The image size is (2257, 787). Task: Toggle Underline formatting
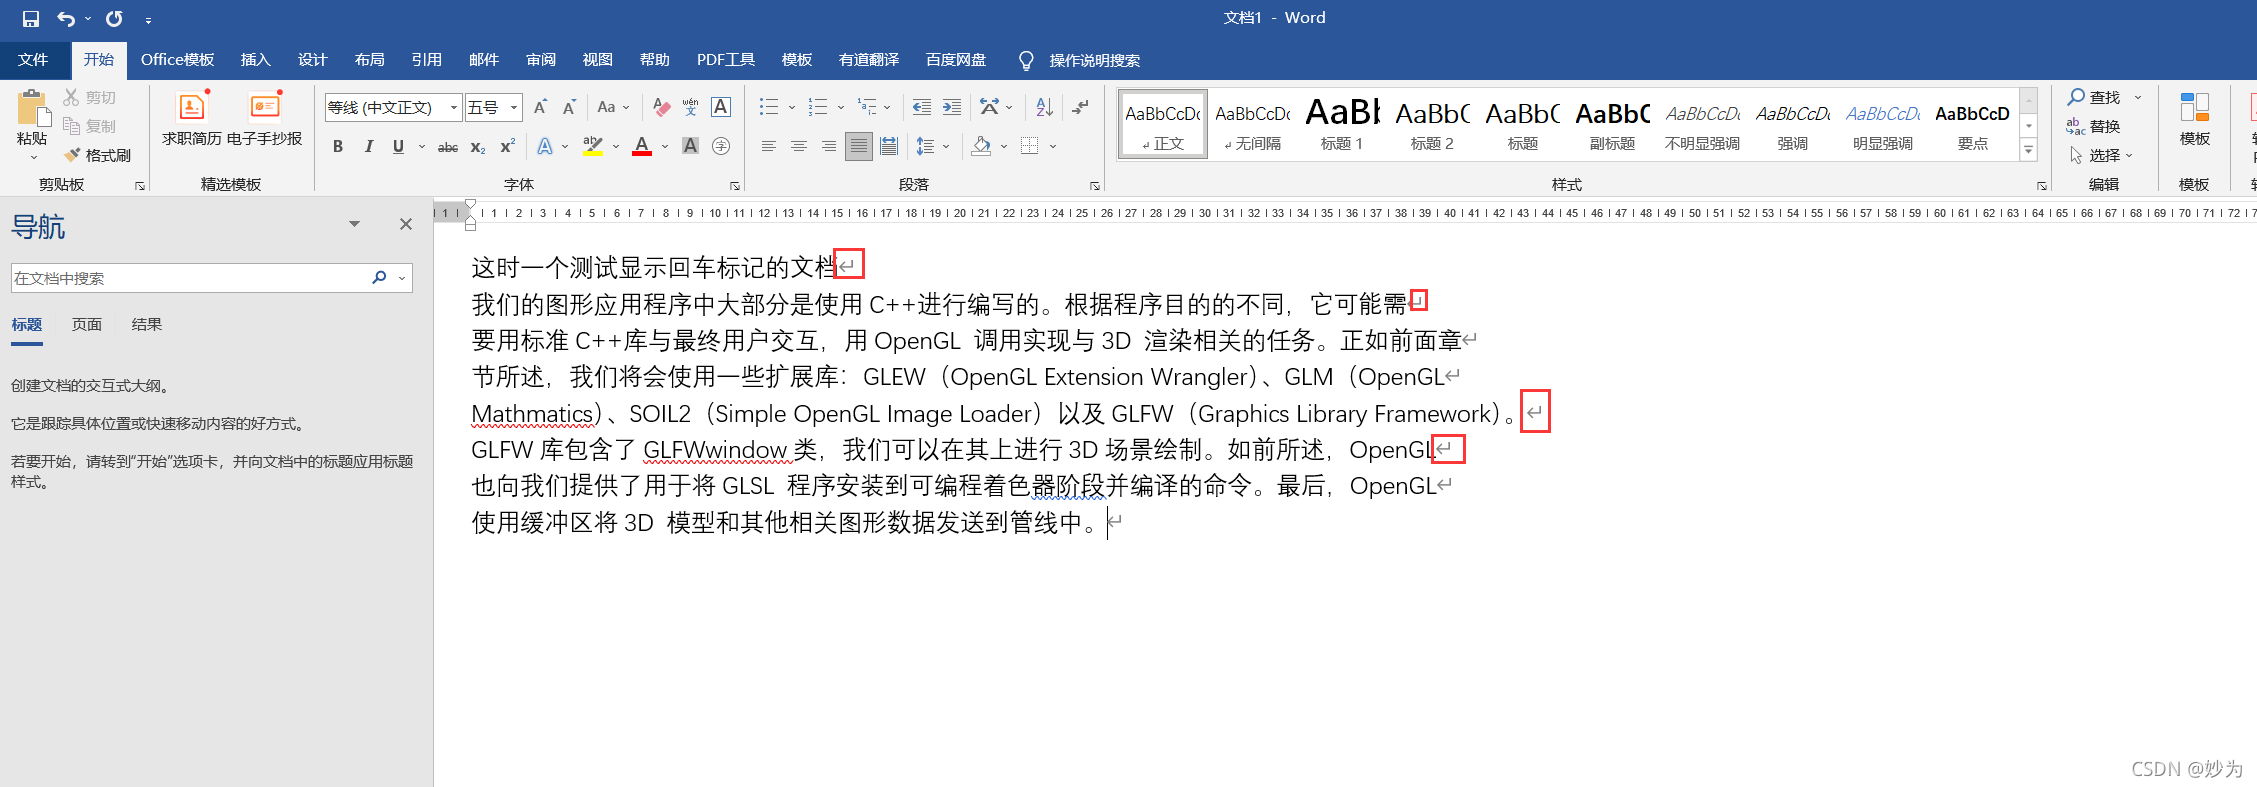point(398,147)
